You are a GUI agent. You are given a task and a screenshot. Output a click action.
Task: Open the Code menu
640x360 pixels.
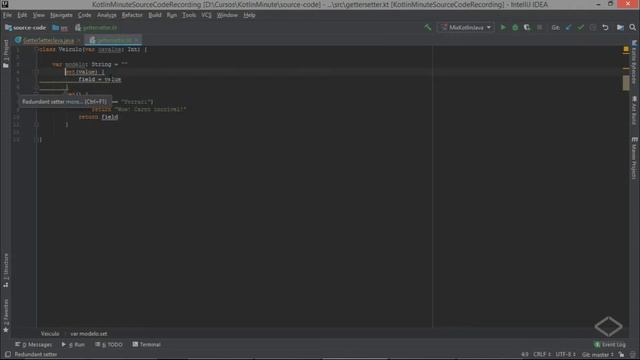(84, 15)
